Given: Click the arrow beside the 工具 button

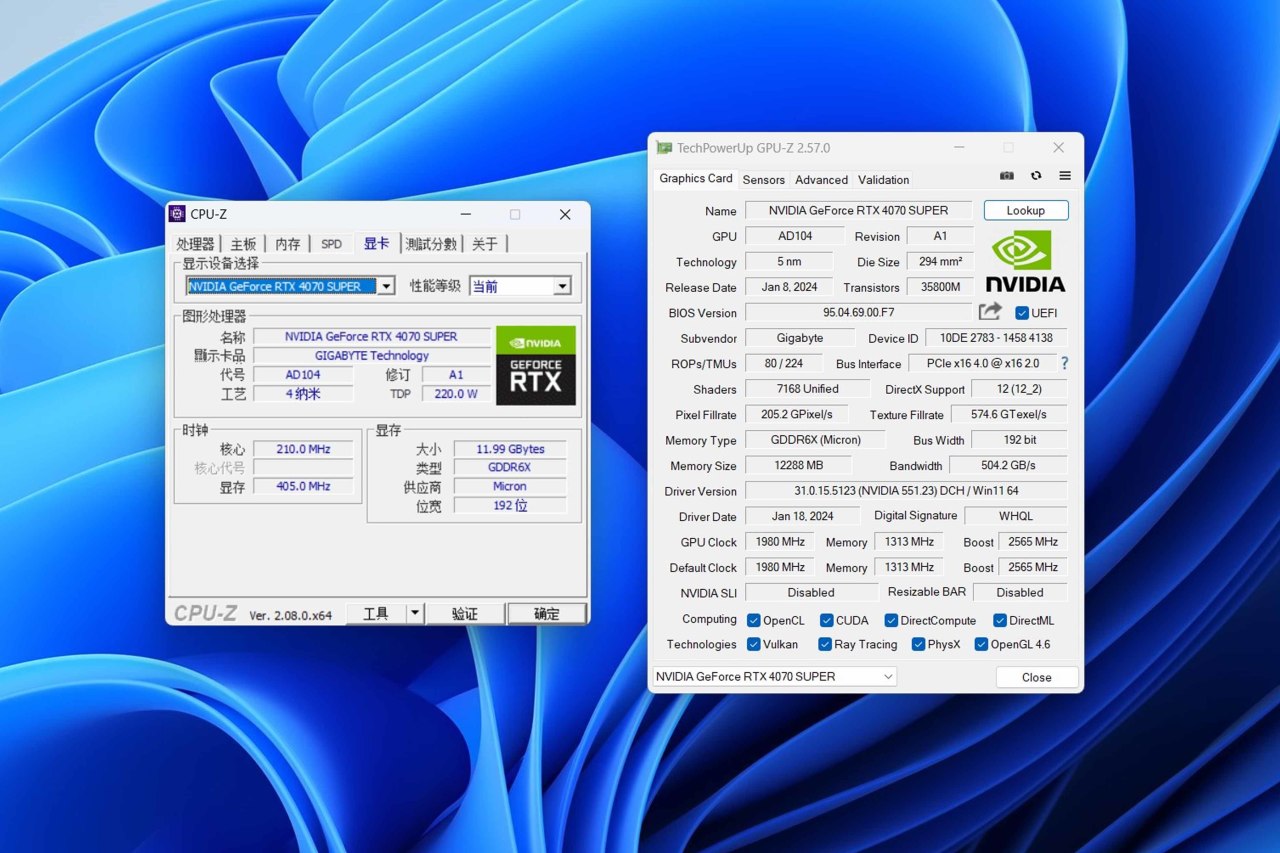Looking at the screenshot, I should (x=415, y=614).
